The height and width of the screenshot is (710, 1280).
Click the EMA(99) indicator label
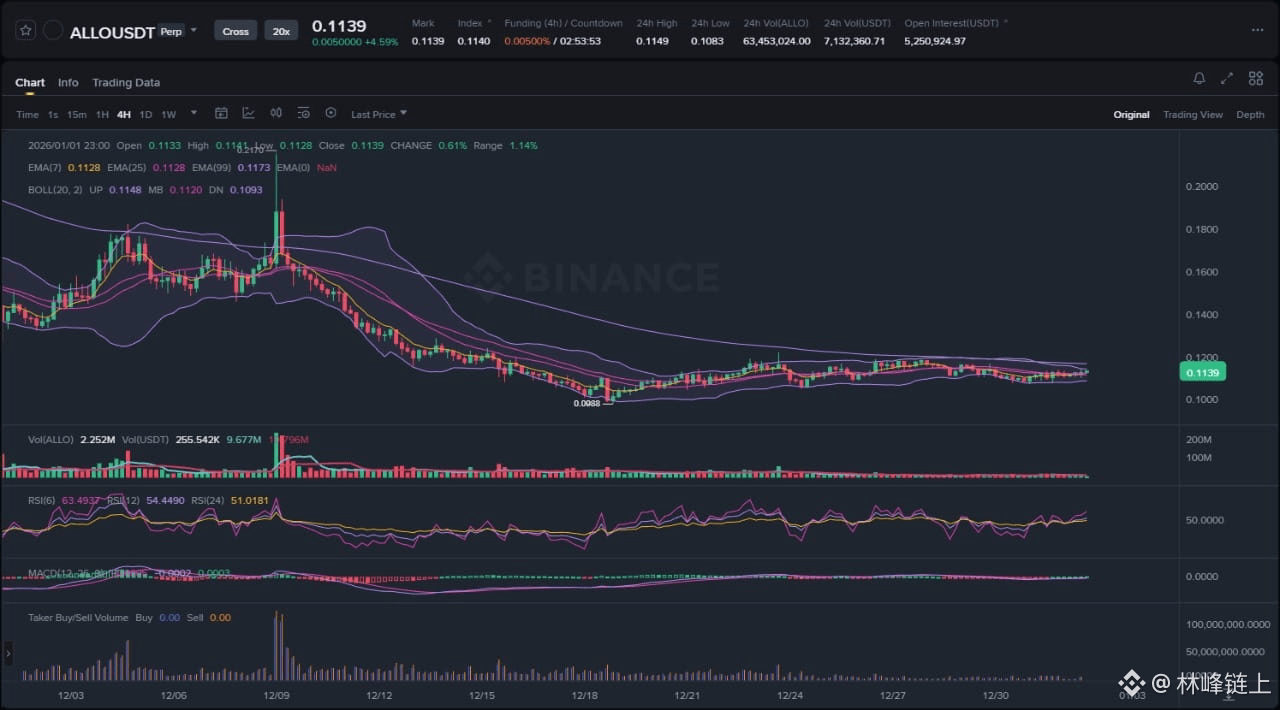click(x=210, y=168)
